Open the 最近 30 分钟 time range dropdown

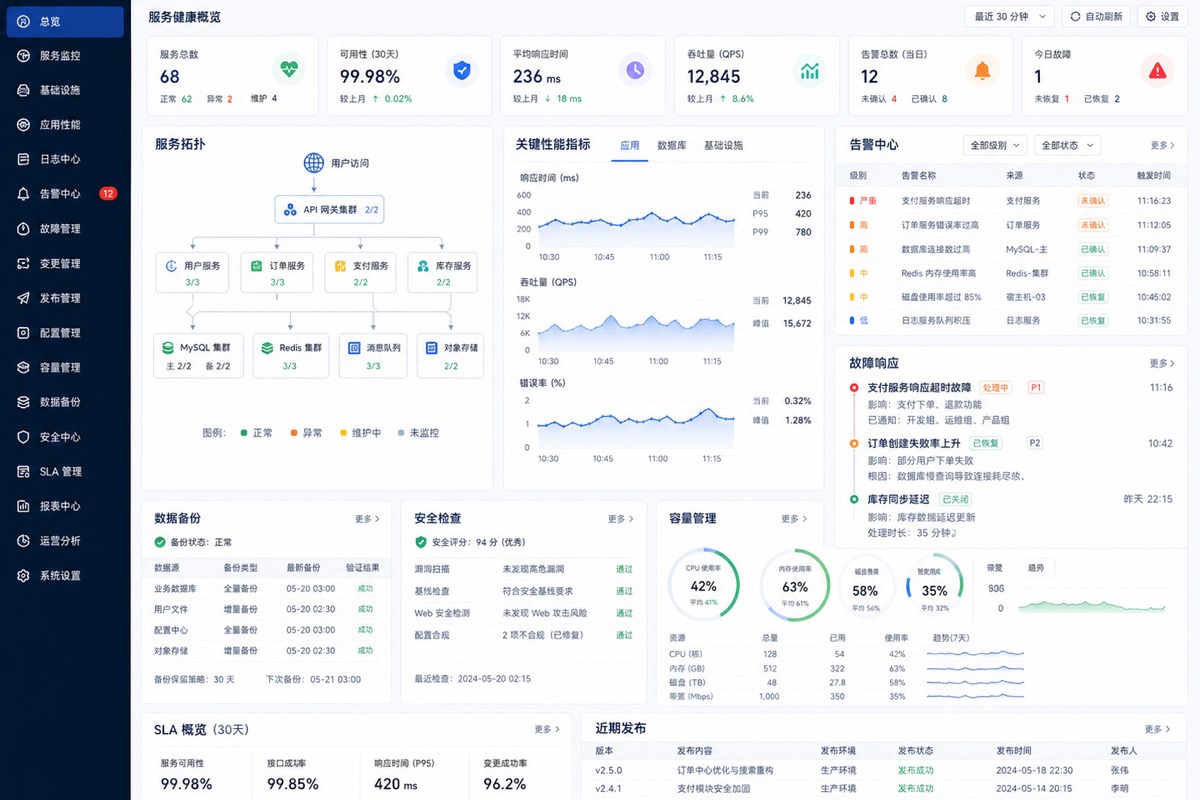[x=1009, y=17]
